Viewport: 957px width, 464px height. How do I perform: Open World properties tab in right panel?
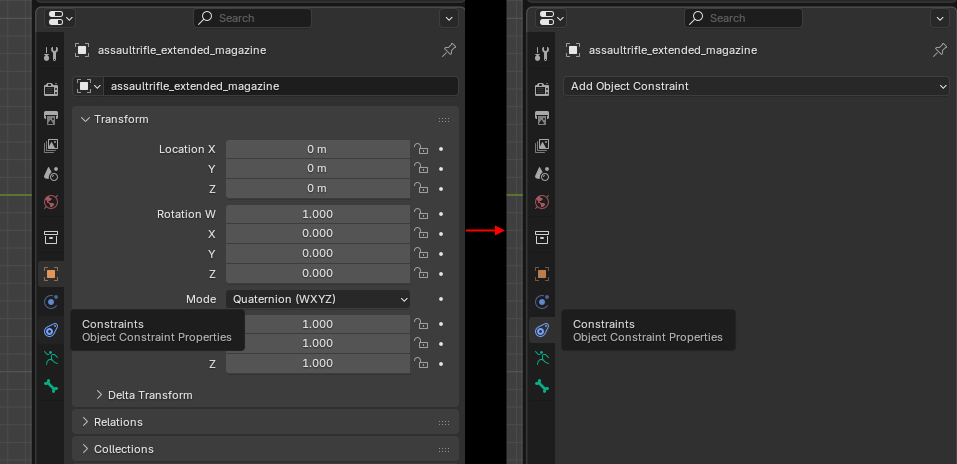click(542, 201)
